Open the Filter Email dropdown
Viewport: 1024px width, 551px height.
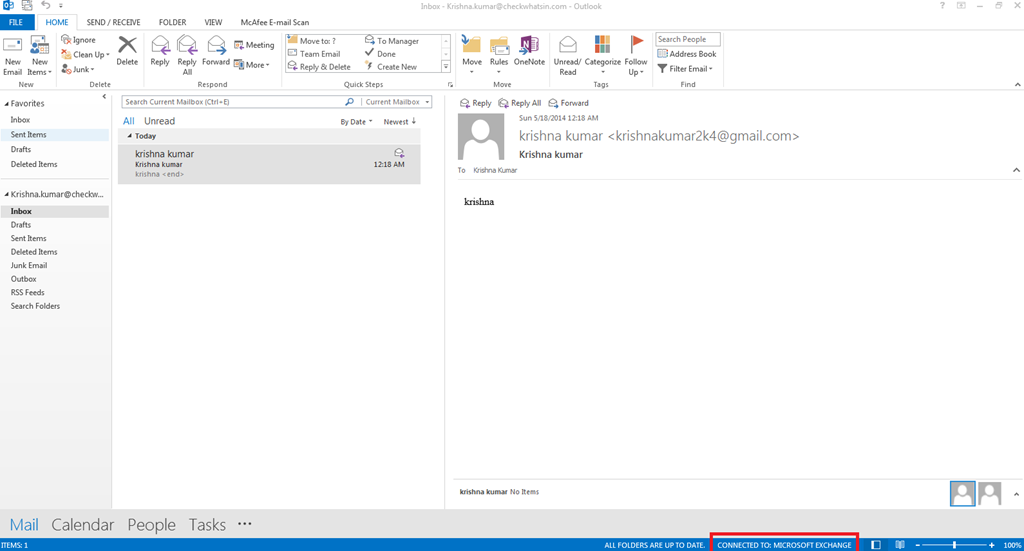pos(685,69)
